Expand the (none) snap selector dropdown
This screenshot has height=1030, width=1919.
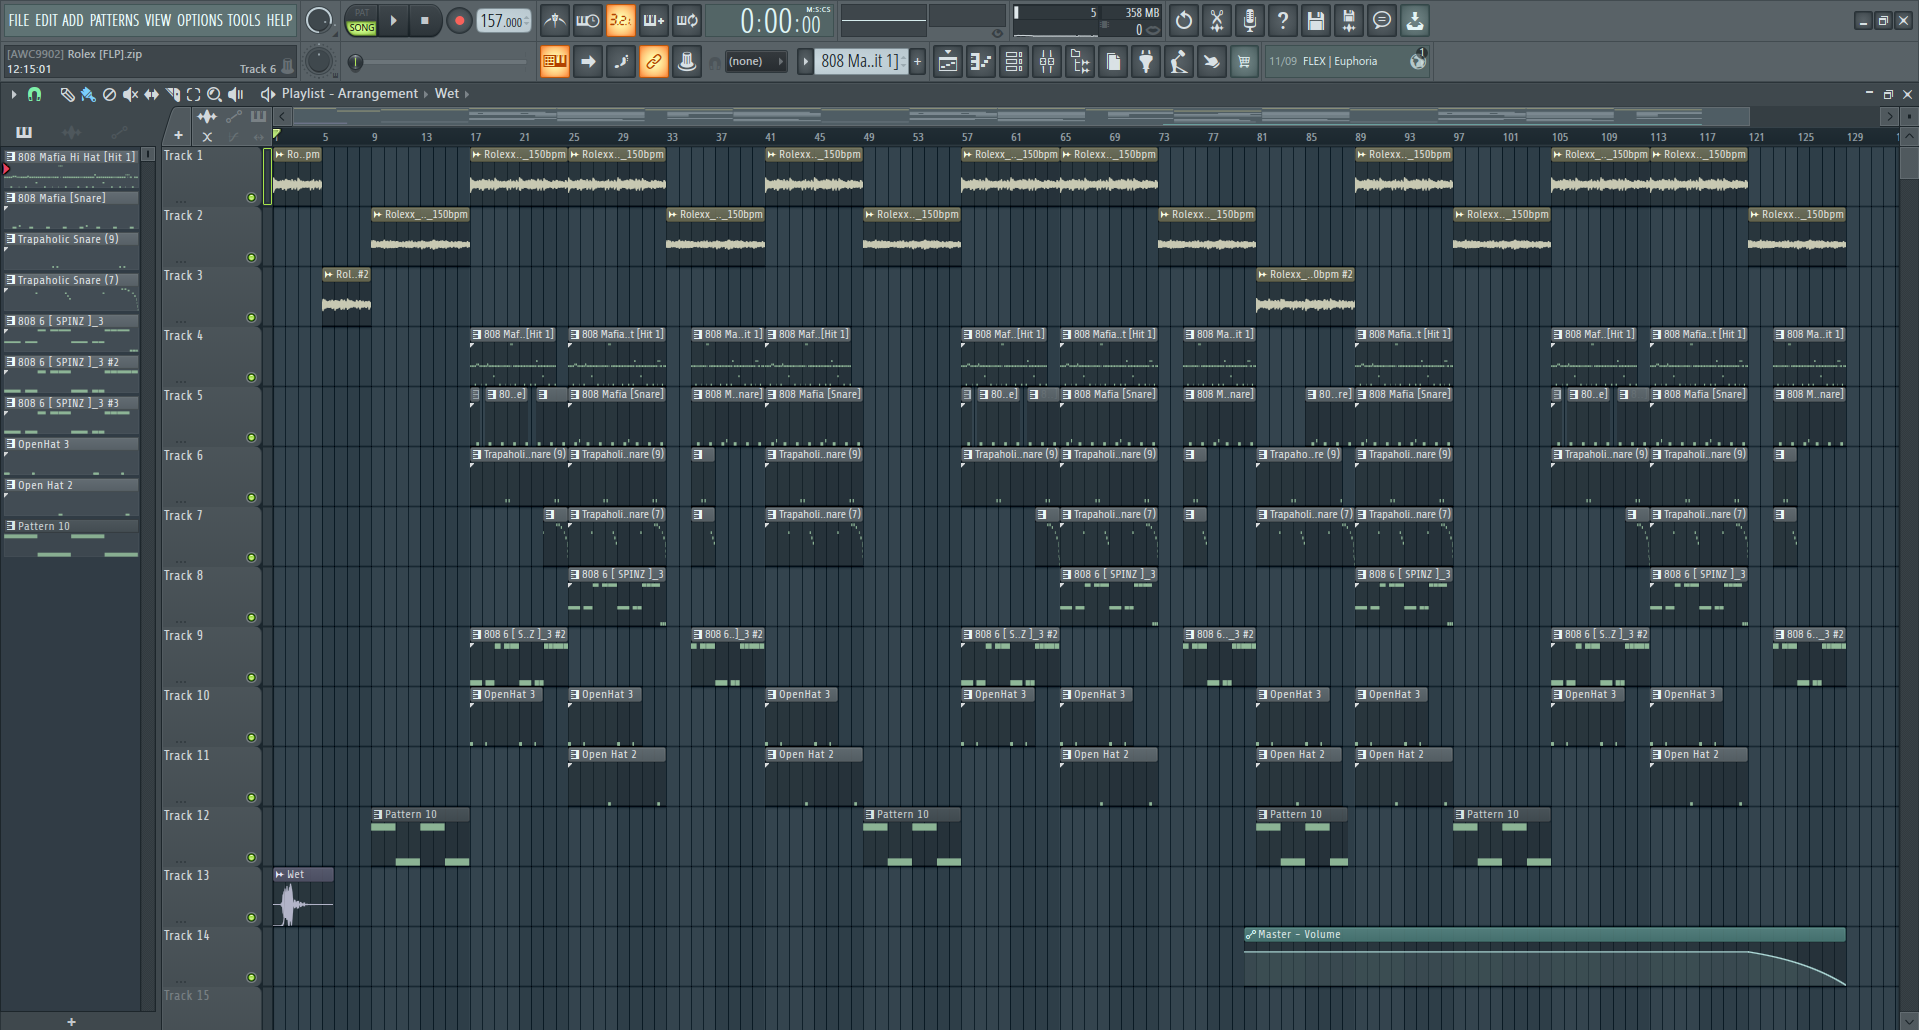[755, 62]
